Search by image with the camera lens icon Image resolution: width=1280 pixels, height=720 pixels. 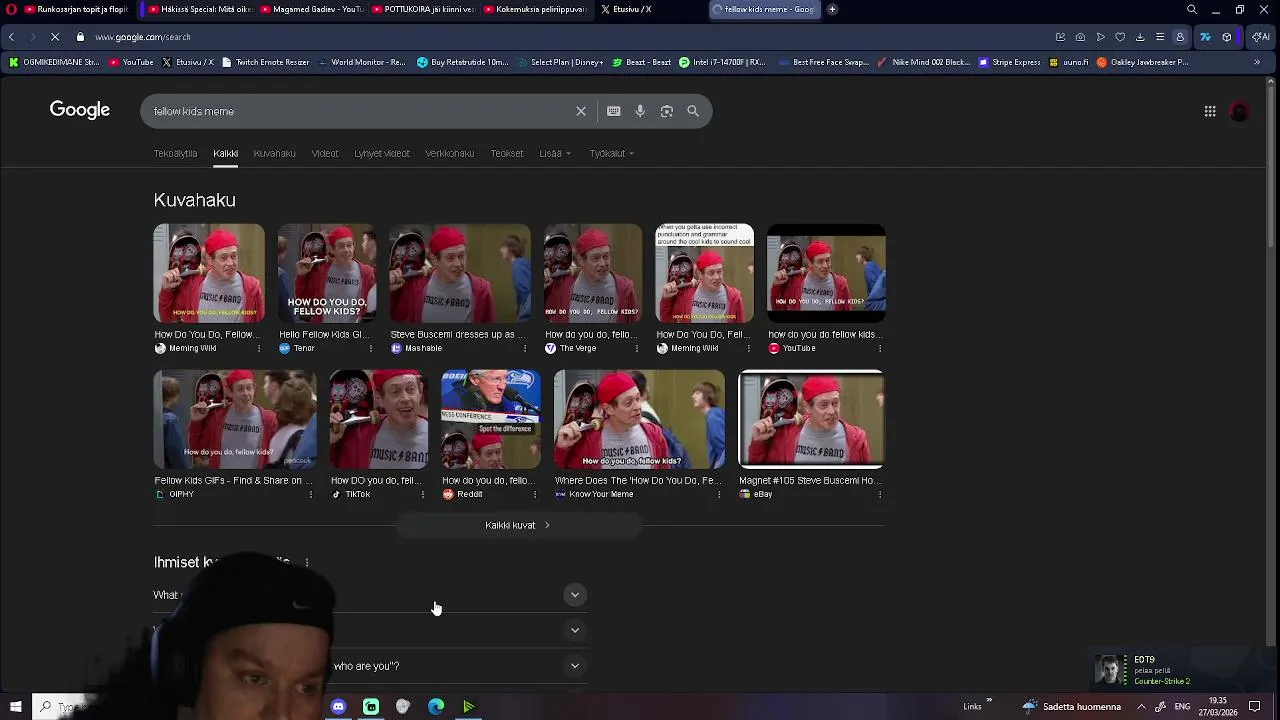pos(667,111)
